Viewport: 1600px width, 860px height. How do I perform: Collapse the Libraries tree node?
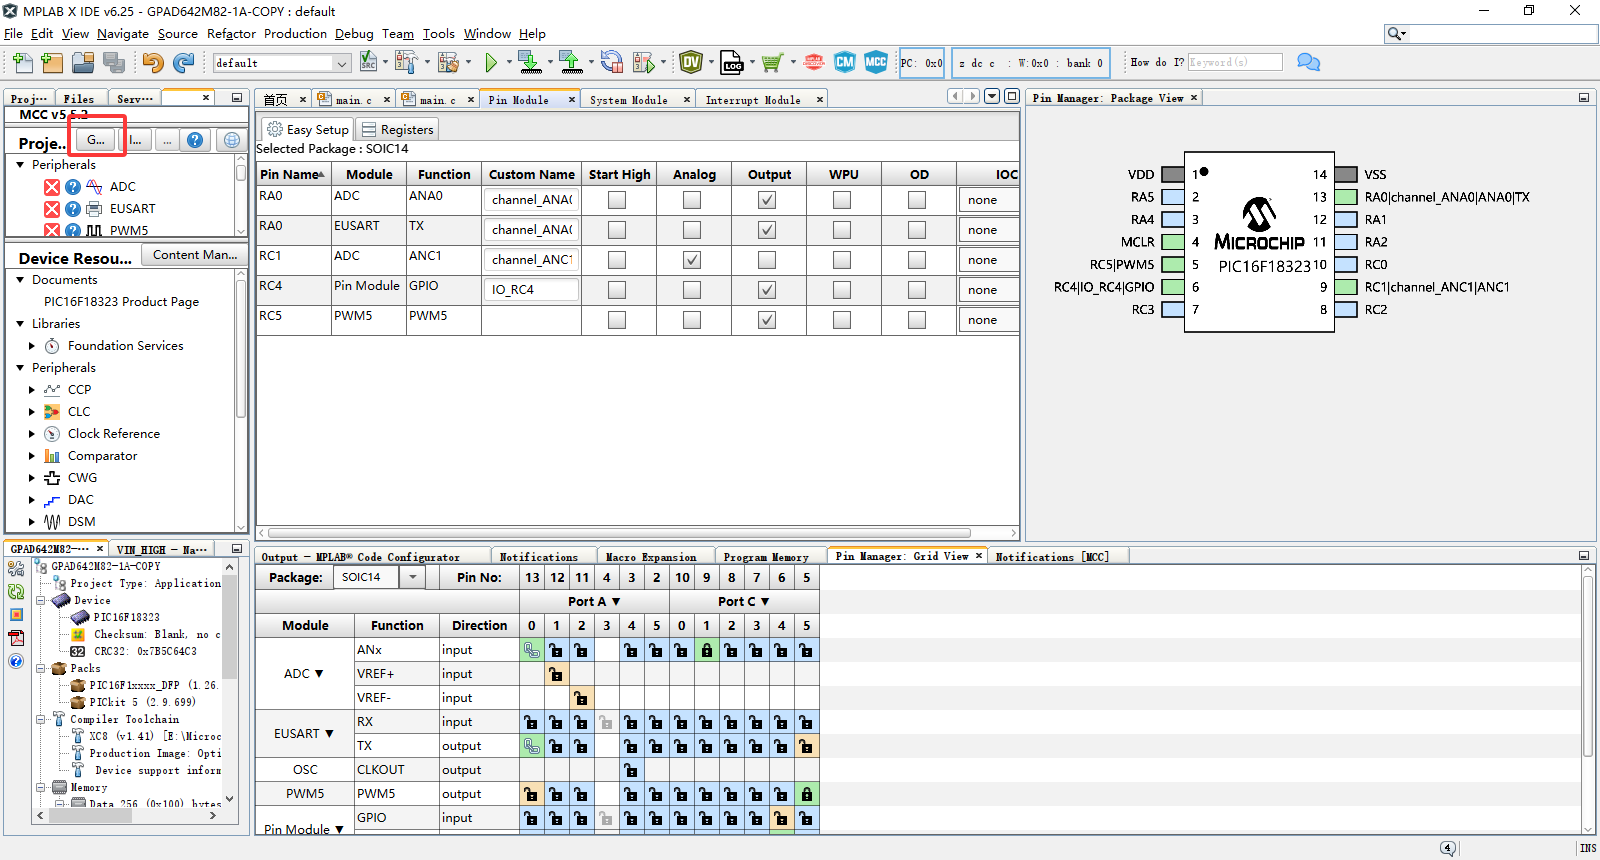20,324
